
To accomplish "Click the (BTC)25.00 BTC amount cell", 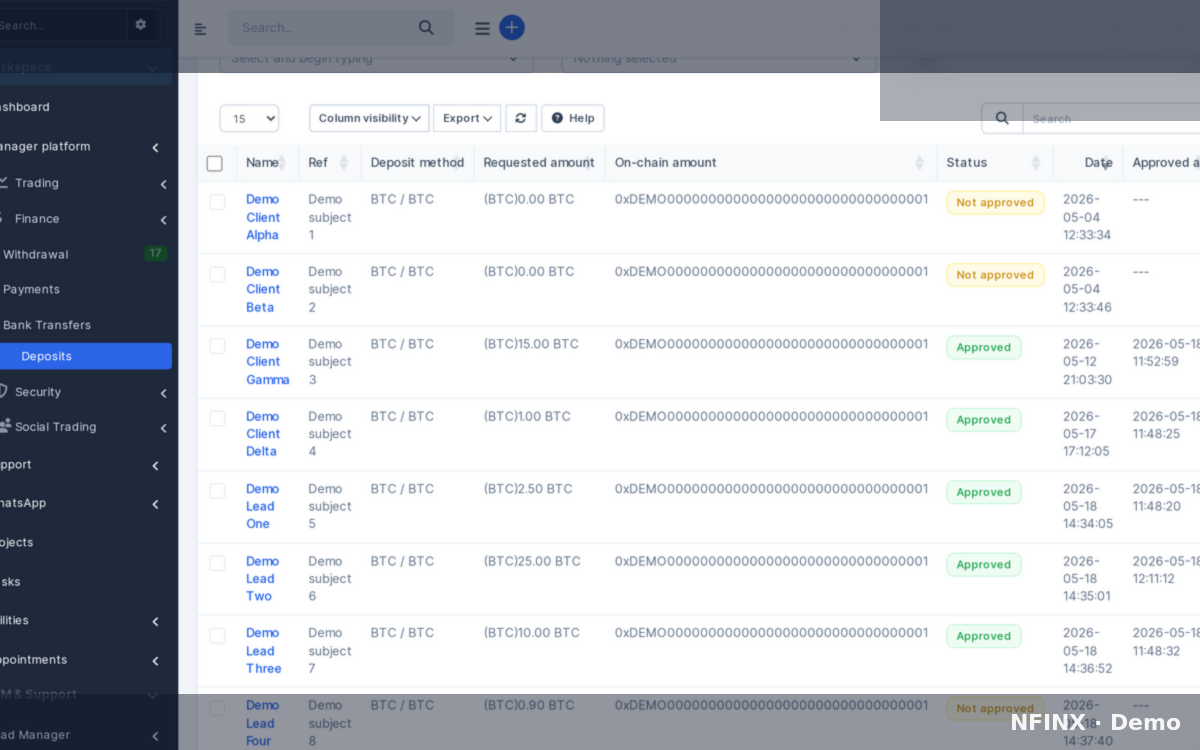I will (x=532, y=561).
